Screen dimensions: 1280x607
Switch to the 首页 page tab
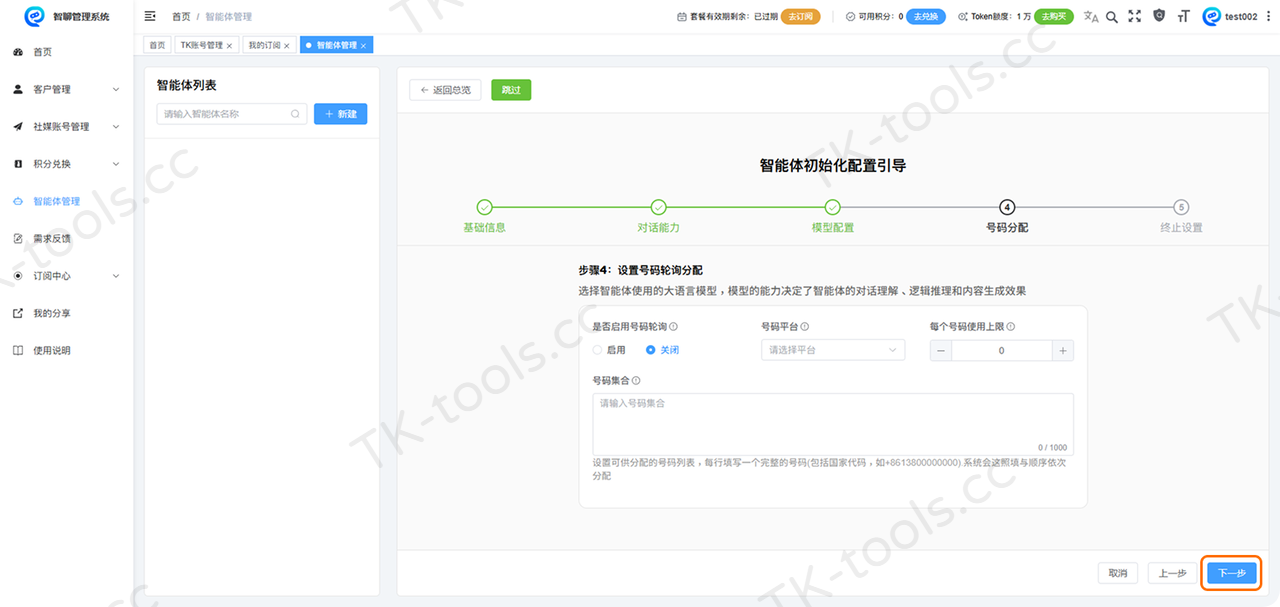(x=158, y=45)
